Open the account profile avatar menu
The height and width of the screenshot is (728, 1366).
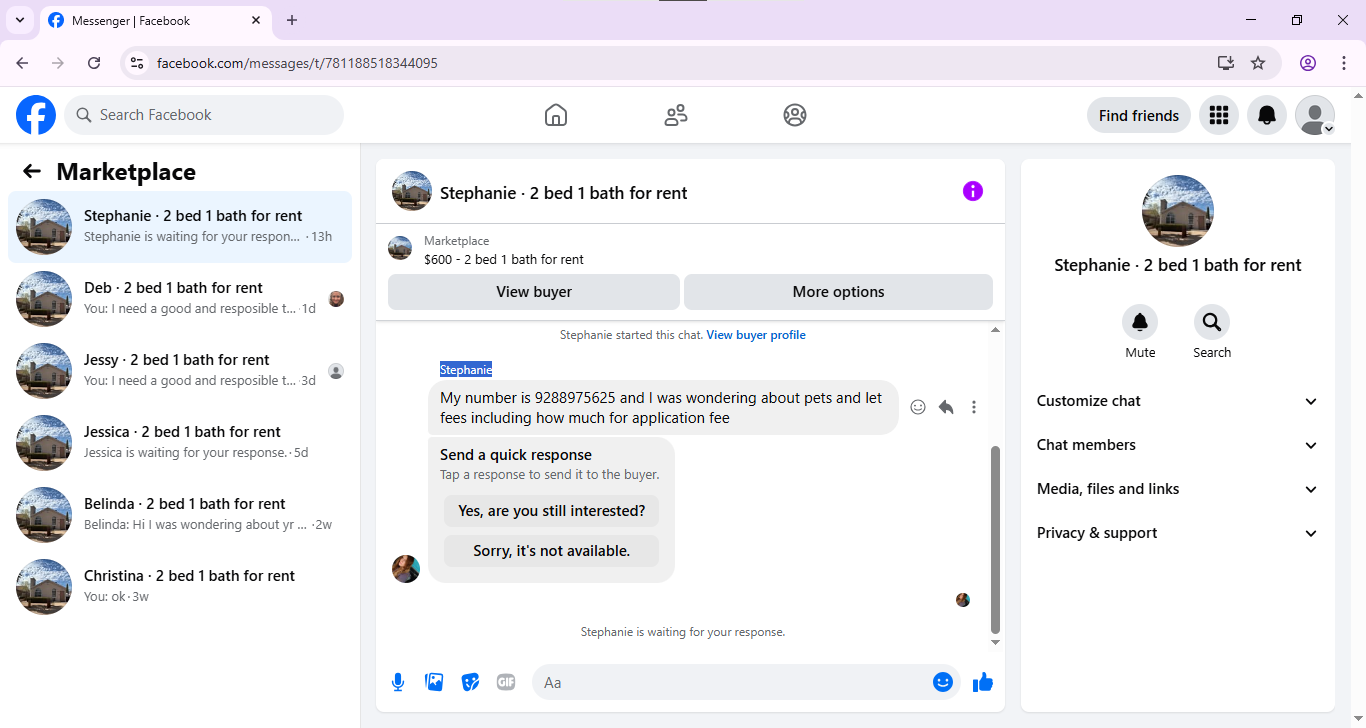1315,115
